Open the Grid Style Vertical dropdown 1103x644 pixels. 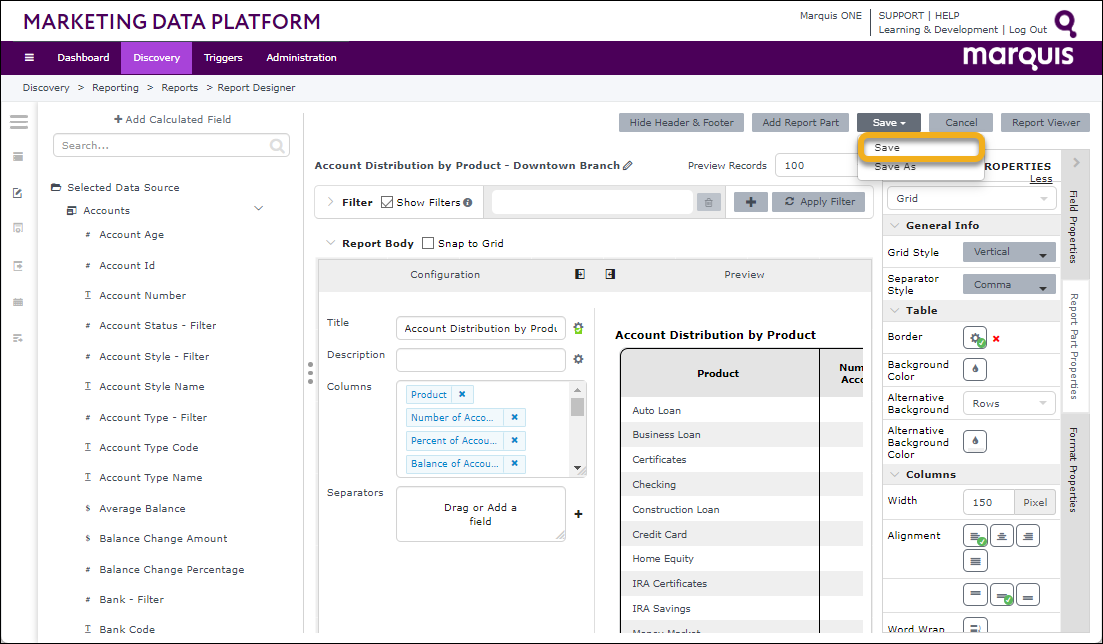click(x=1009, y=252)
